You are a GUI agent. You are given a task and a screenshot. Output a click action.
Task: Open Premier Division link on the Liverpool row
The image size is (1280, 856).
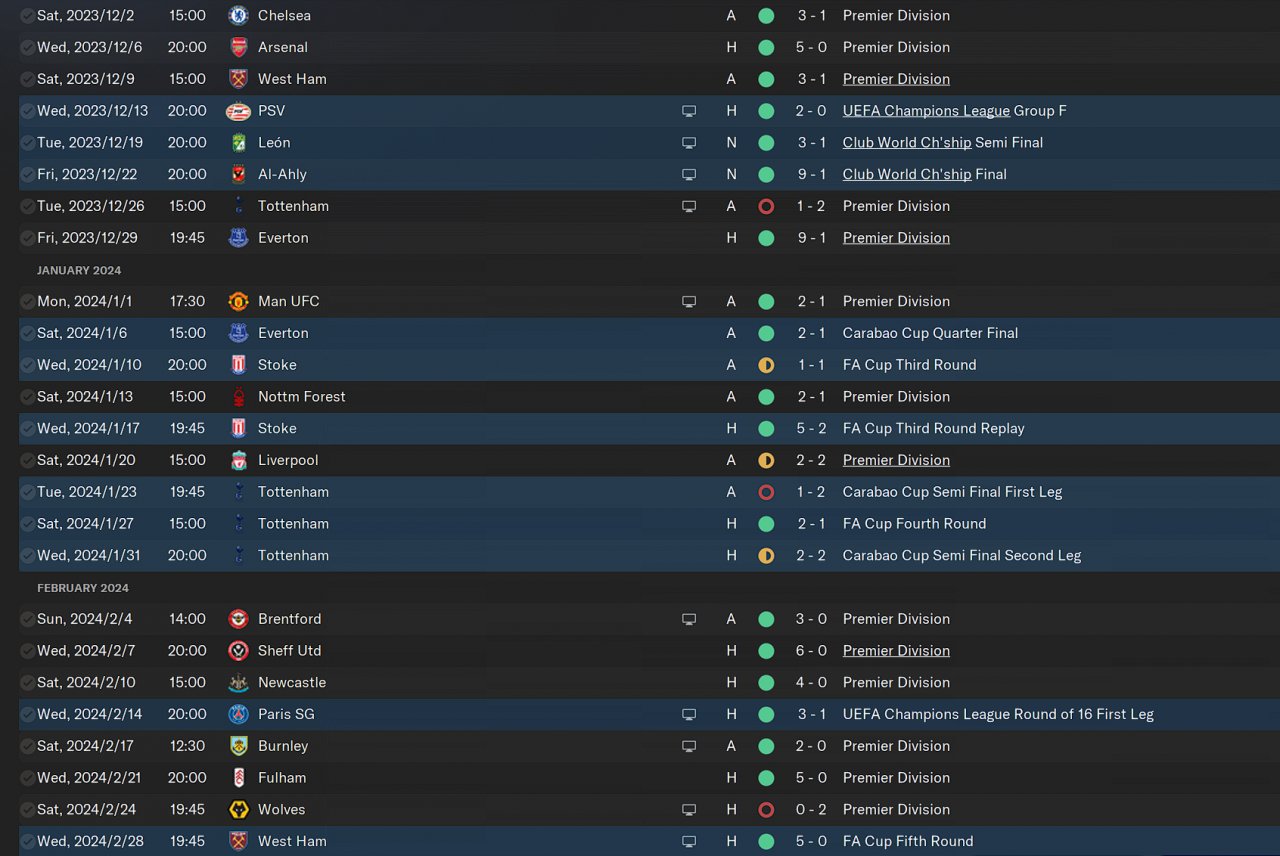tap(896, 460)
